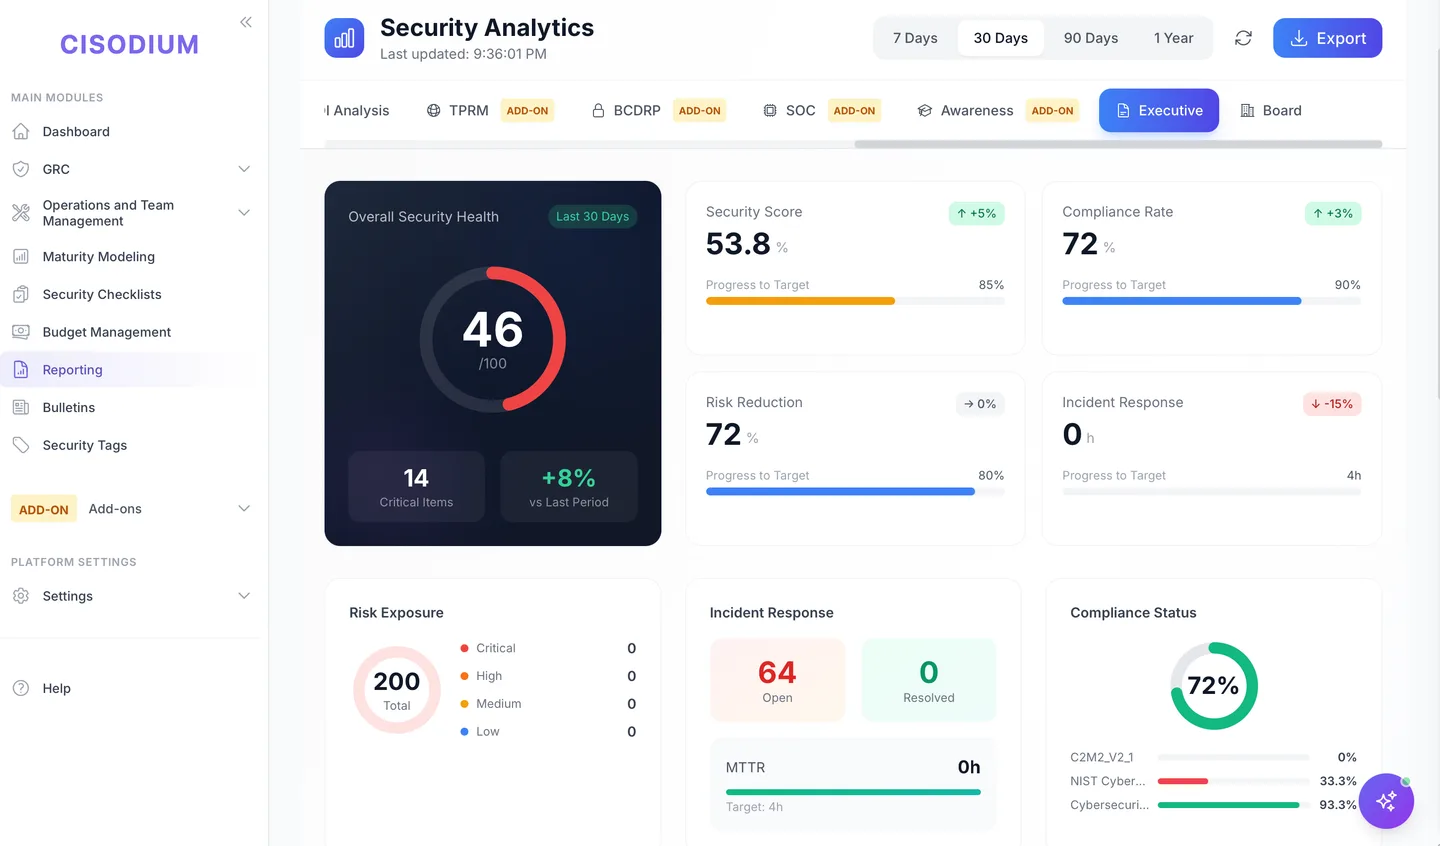The image size is (1440, 846).
Task: Expand the Add-ons section chevron
Action: coord(244,509)
